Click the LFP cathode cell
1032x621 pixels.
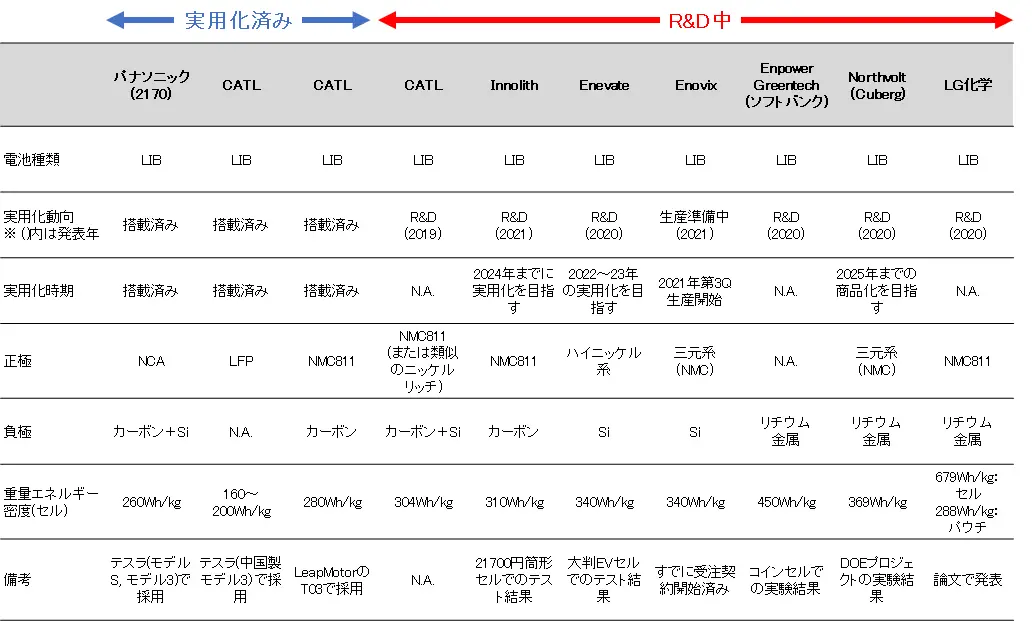coord(241,361)
